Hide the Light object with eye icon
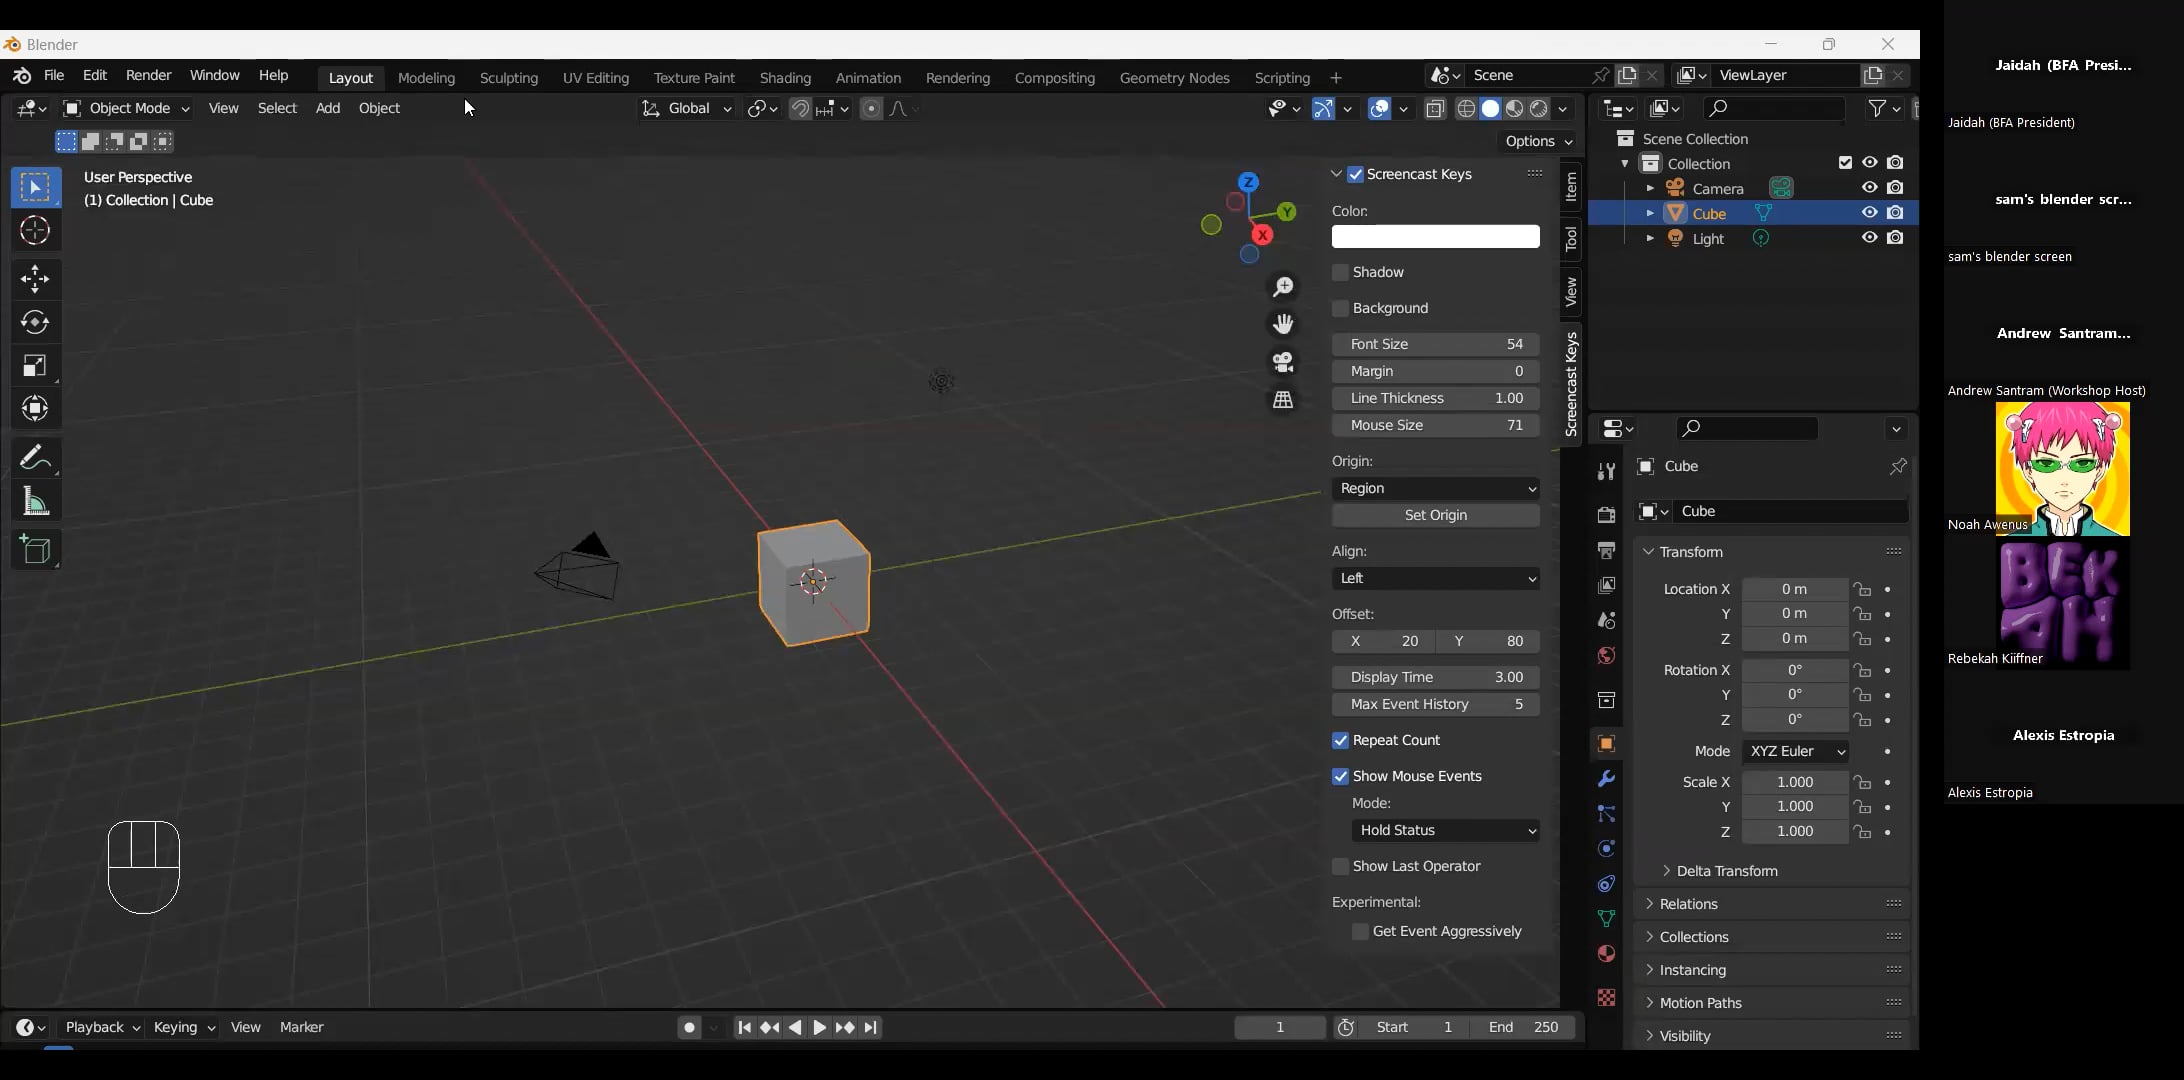The height and width of the screenshot is (1080, 2184). pyautogui.click(x=1869, y=238)
